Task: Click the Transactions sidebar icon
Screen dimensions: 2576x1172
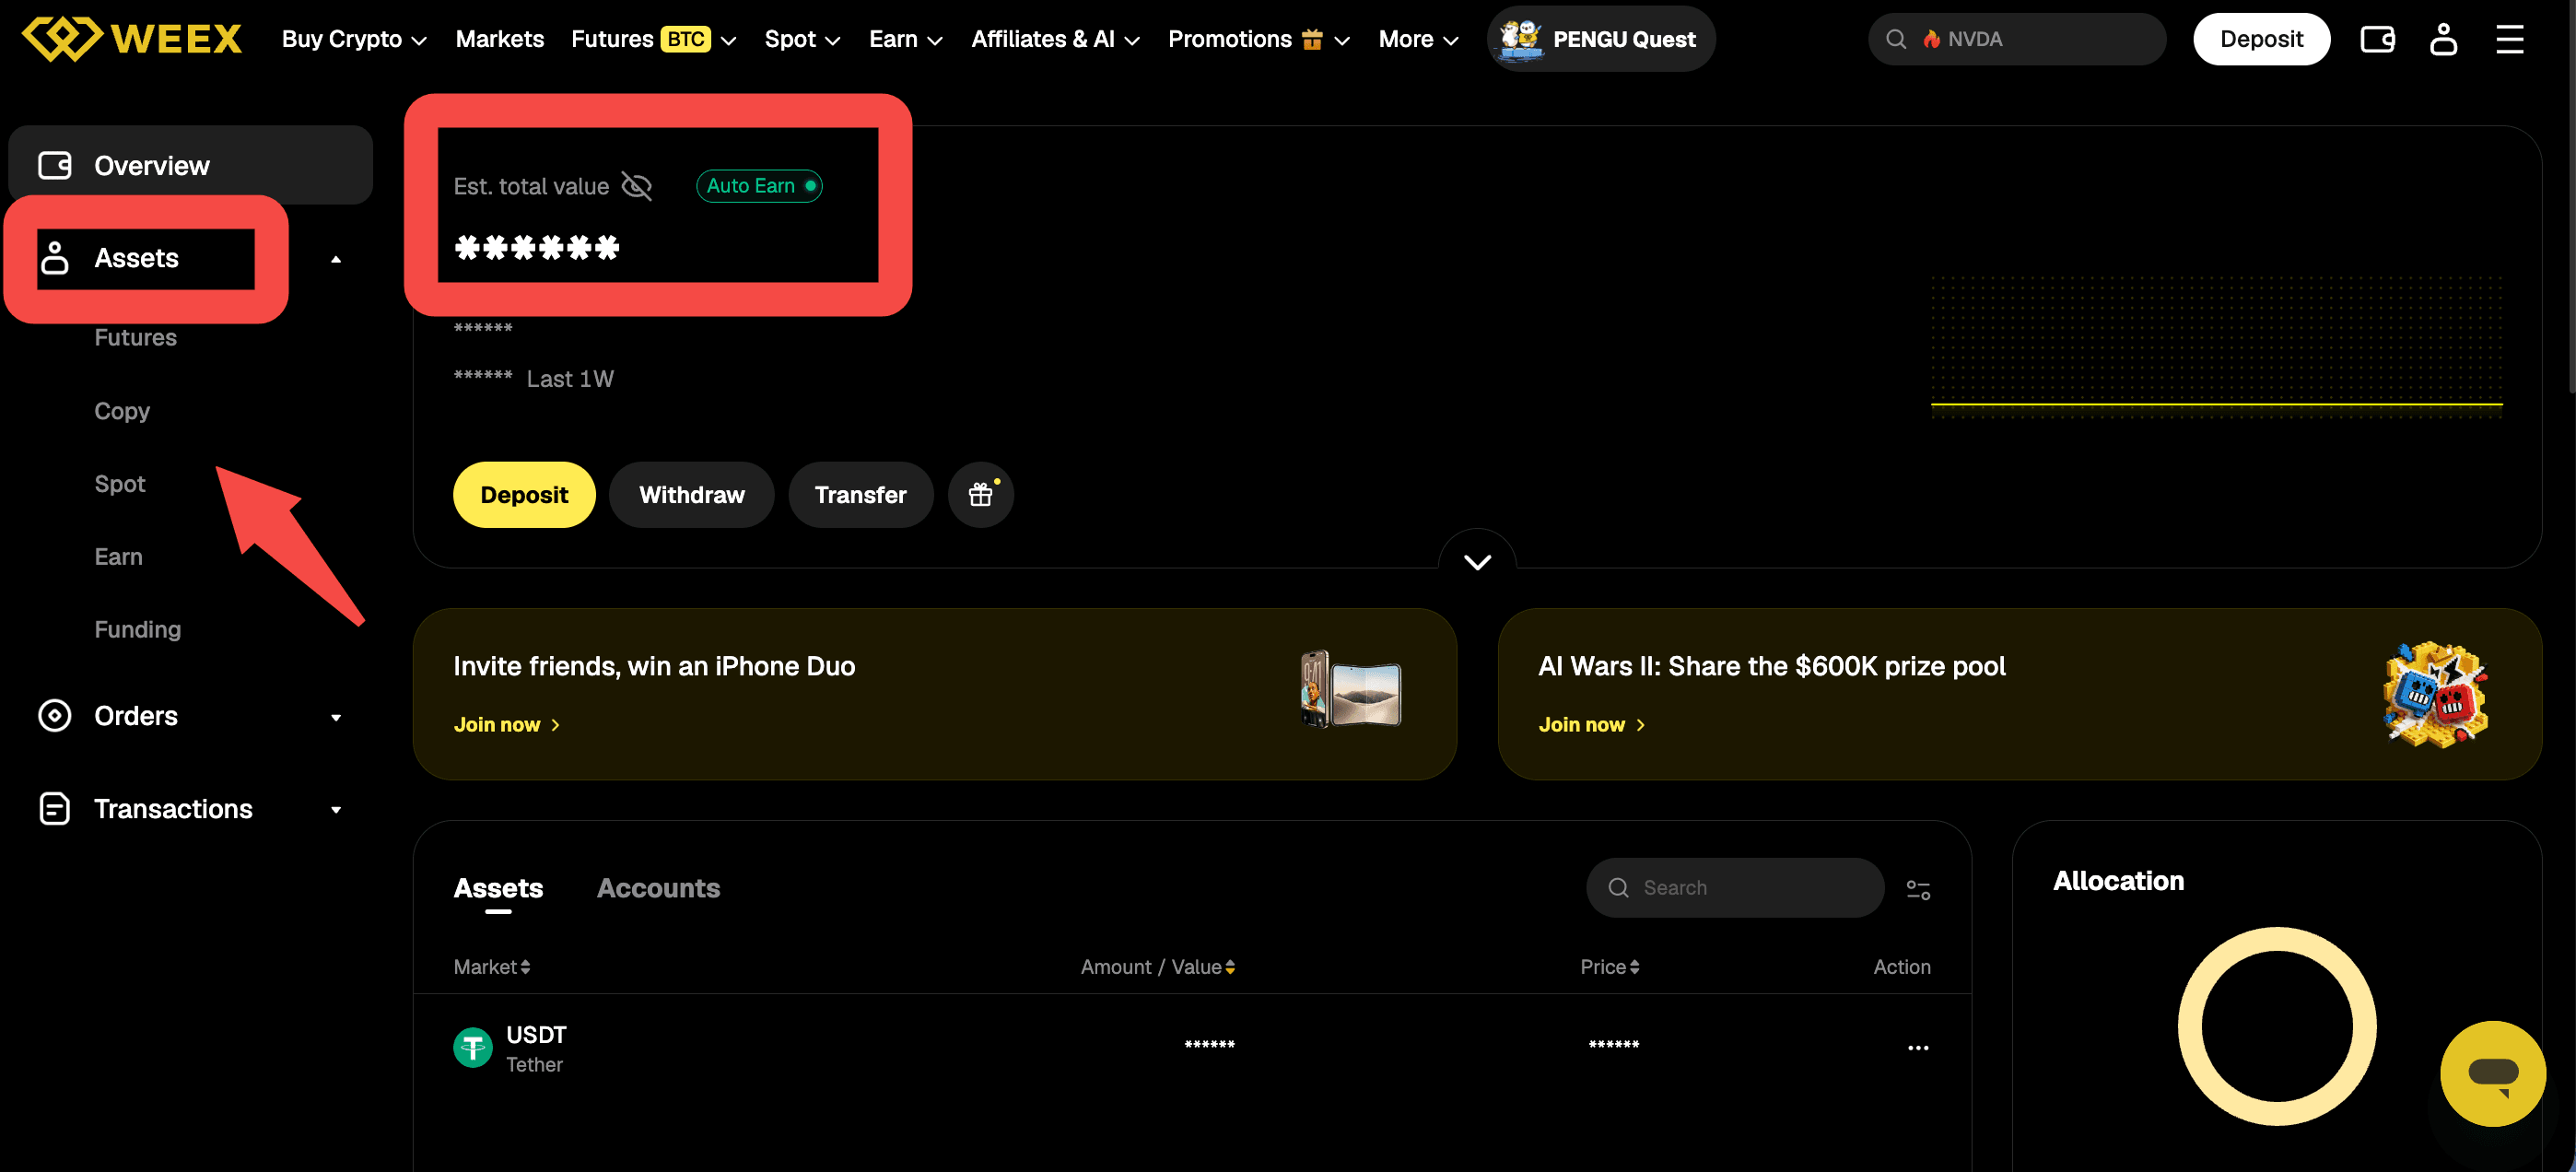Action: click(x=54, y=808)
